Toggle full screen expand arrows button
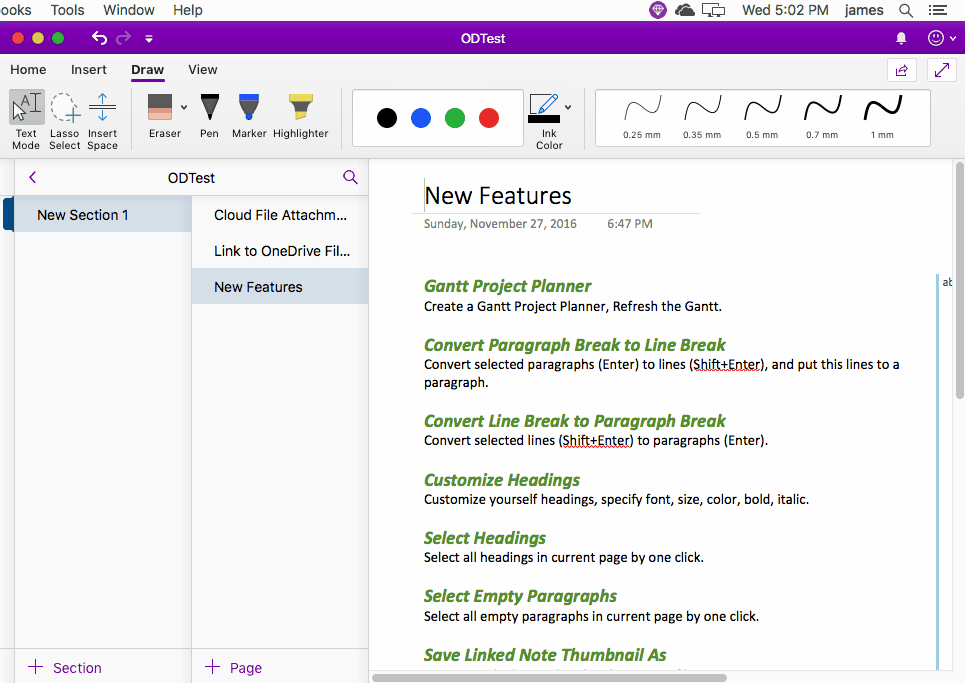The height and width of the screenshot is (683, 965). (941, 70)
